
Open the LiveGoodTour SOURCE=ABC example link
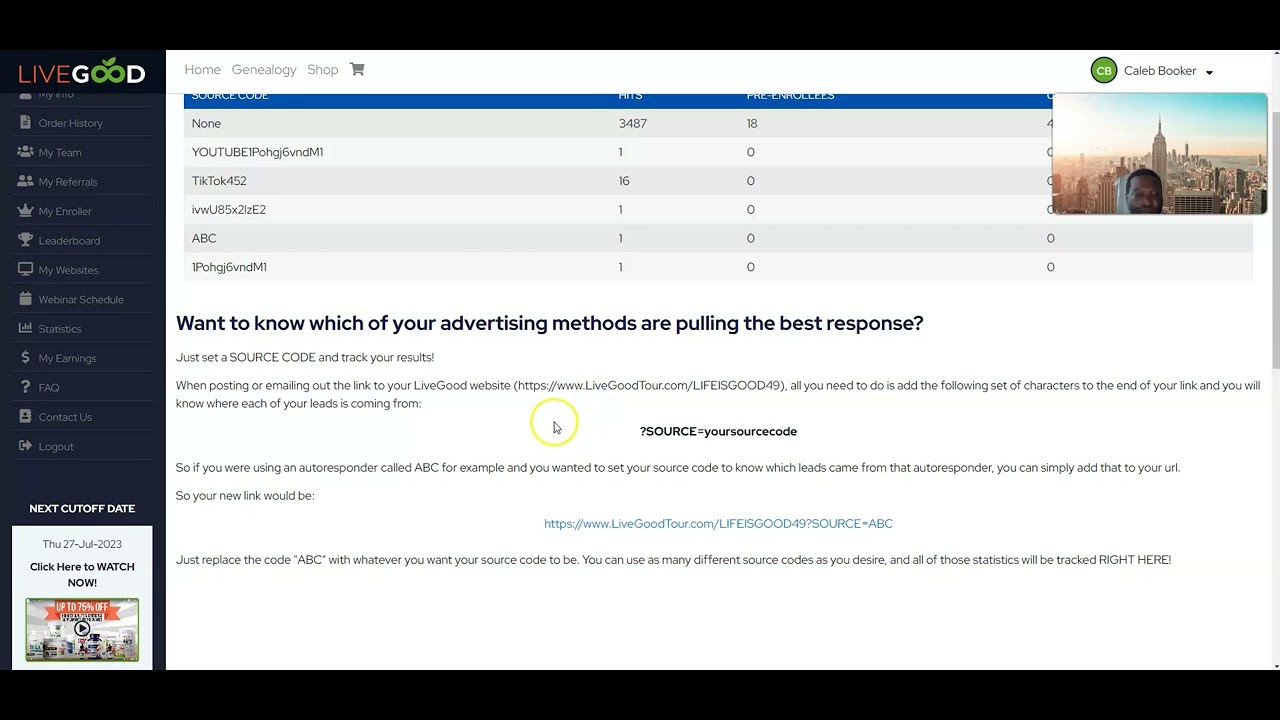pyautogui.click(x=718, y=523)
